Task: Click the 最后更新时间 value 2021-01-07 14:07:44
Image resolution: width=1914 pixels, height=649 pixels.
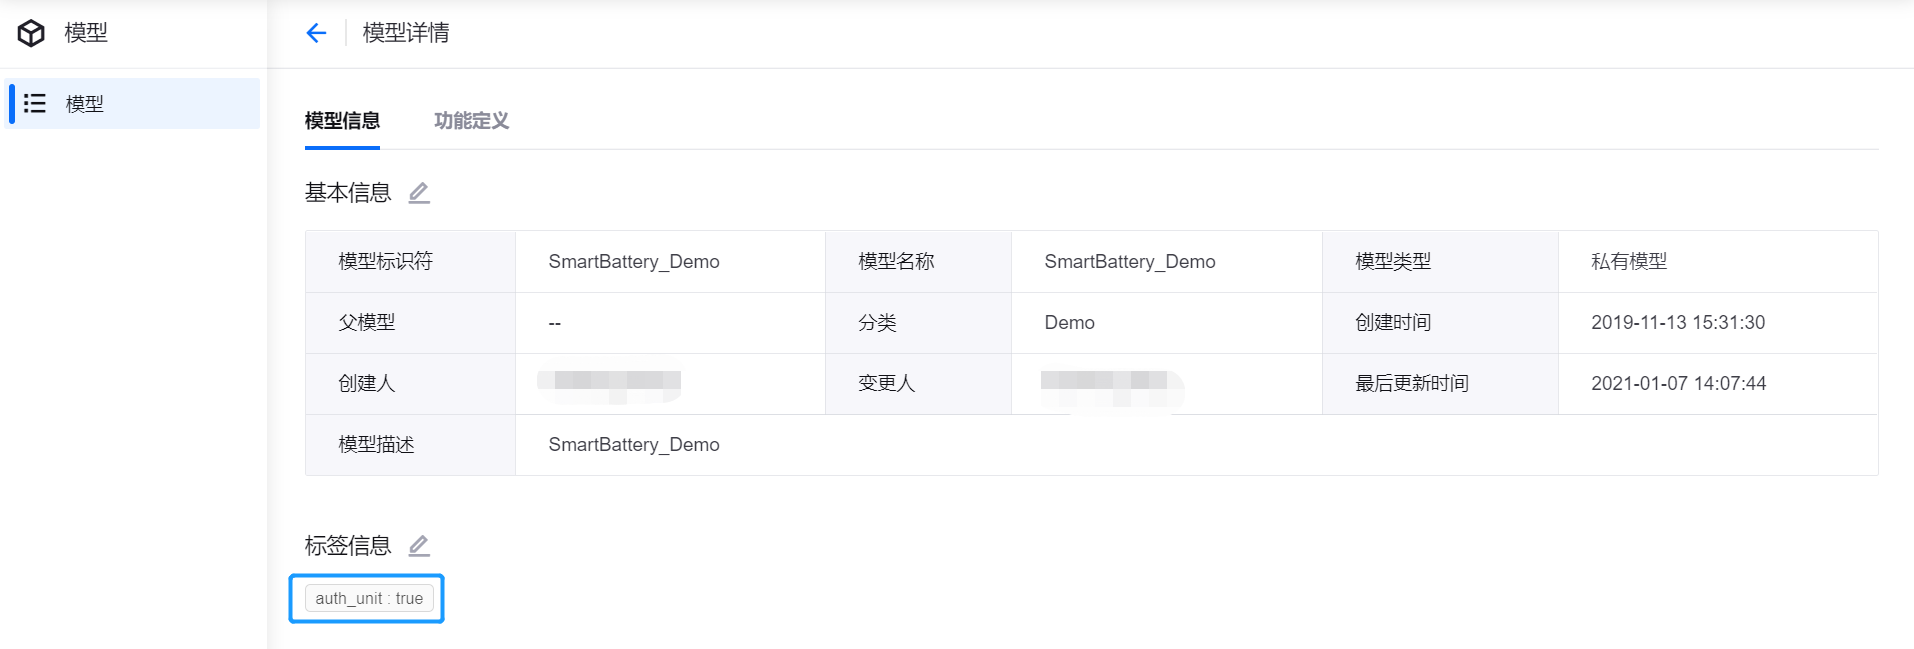Action: tap(1678, 384)
